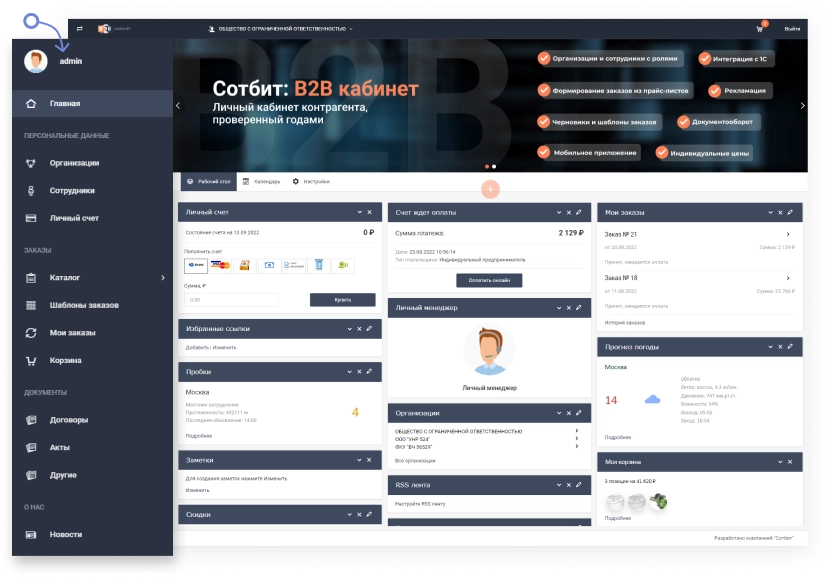Collapse the Организации widget
The height and width of the screenshot is (578, 830).
[559, 413]
